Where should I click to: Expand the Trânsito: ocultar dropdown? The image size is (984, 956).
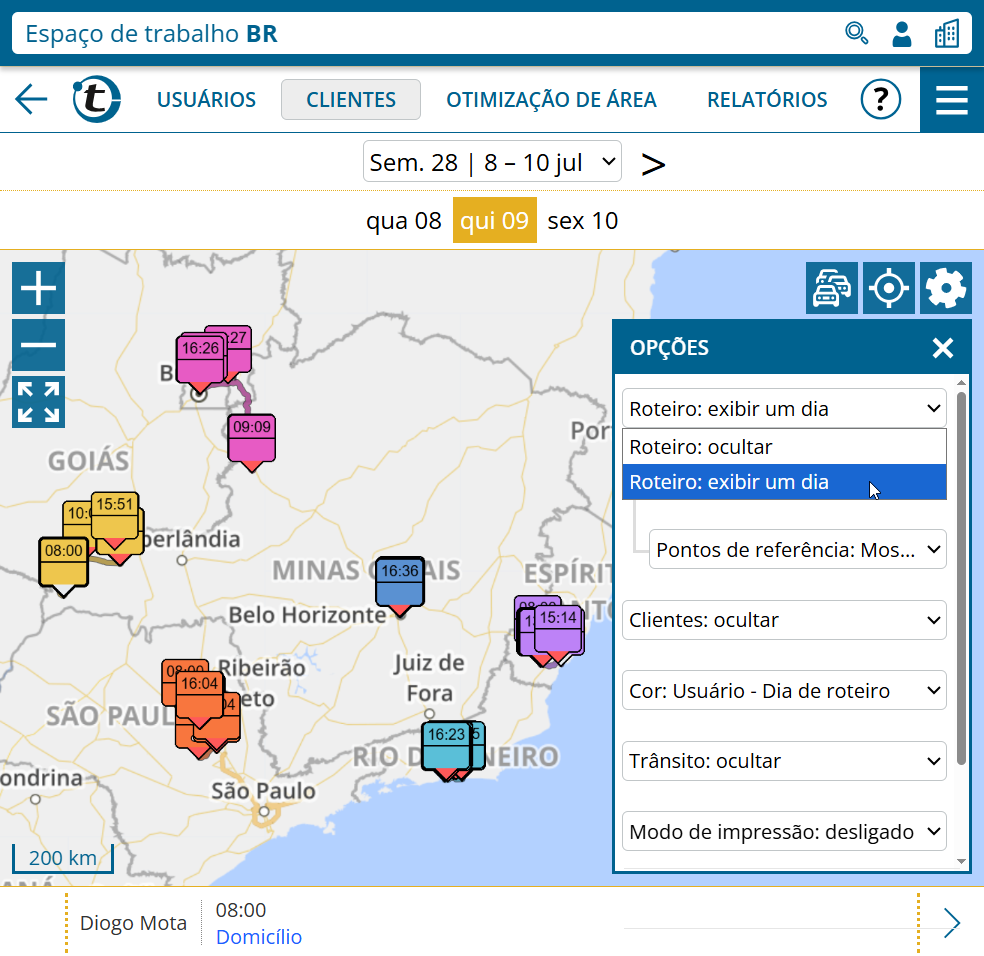pyautogui.click(x=784, y=761)
